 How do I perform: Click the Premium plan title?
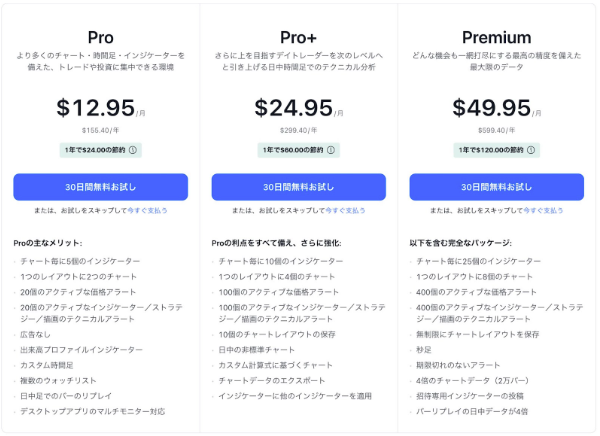[497, 38]
